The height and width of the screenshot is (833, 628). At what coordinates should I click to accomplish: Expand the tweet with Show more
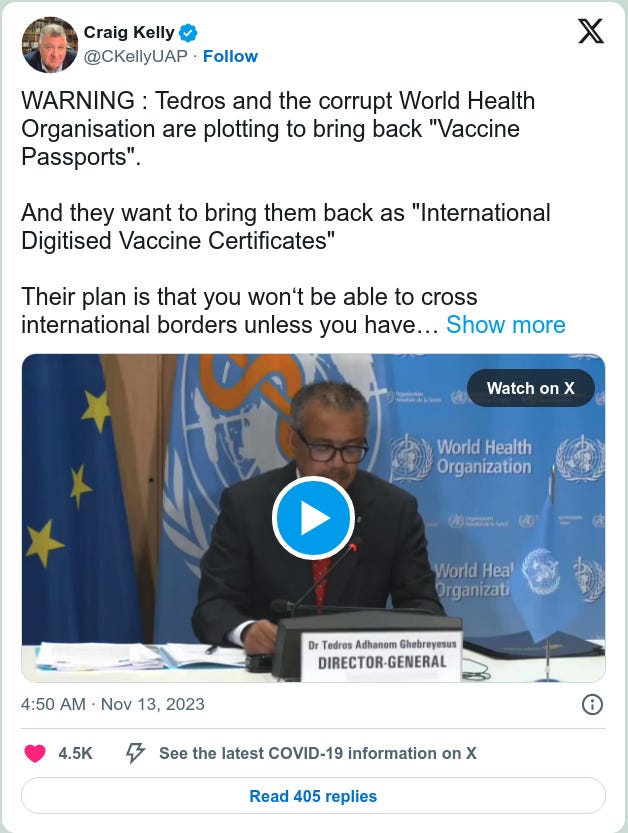(x=506, y=325)
